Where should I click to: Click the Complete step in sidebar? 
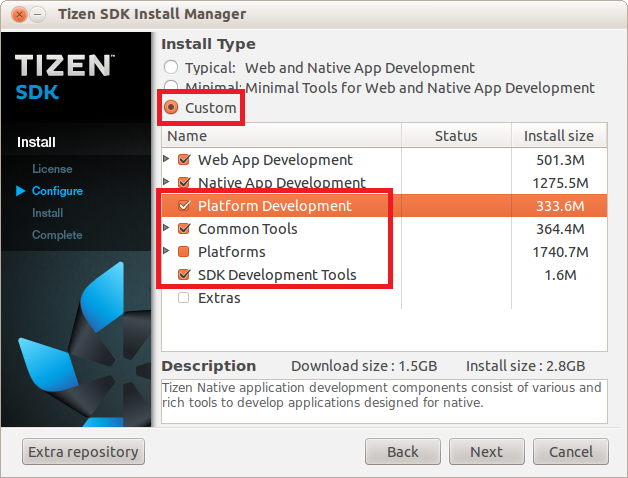[57, 235]
